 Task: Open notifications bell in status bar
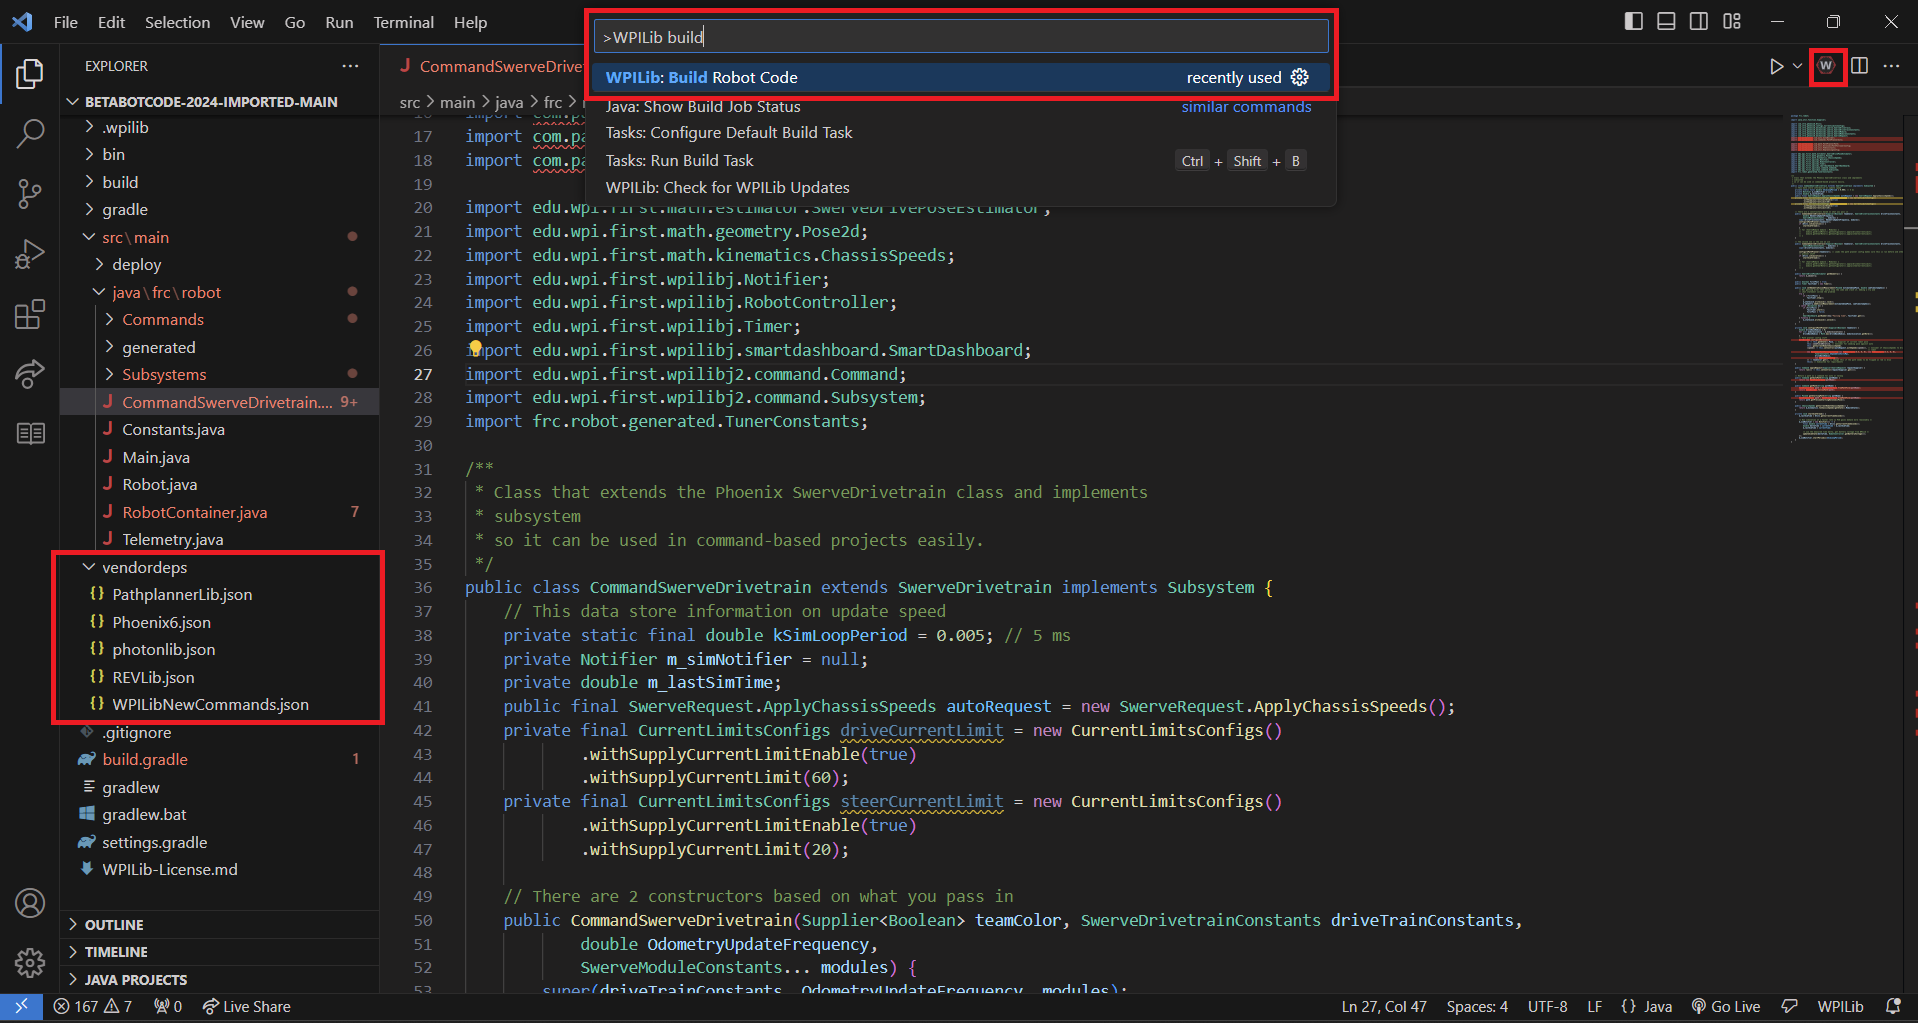tap(1893, 1007)
